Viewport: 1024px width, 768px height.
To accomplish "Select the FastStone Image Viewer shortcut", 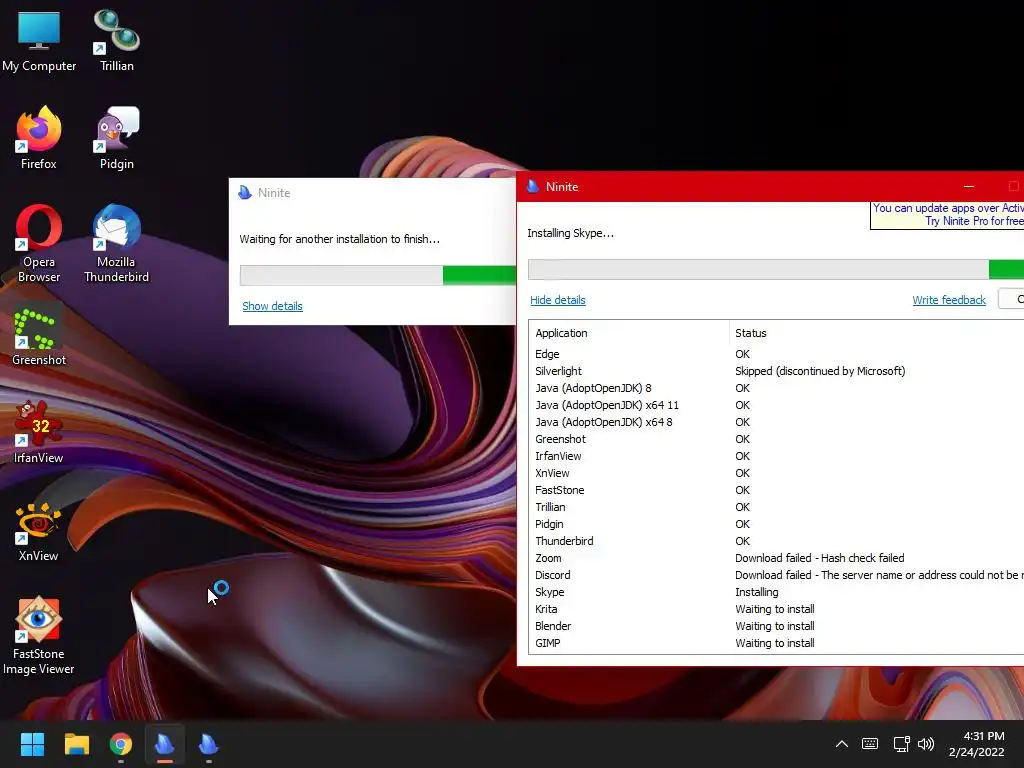I will click(39, 636).
